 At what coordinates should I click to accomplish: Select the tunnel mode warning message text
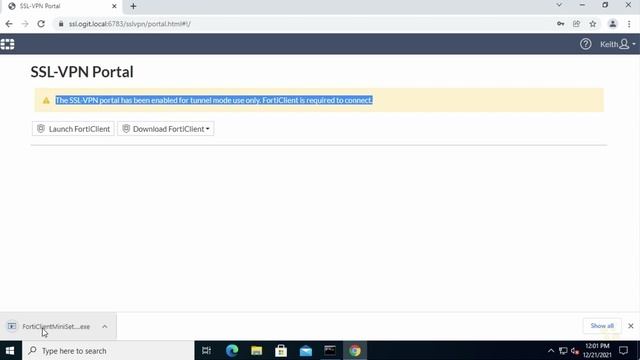[x=214, y=100]
